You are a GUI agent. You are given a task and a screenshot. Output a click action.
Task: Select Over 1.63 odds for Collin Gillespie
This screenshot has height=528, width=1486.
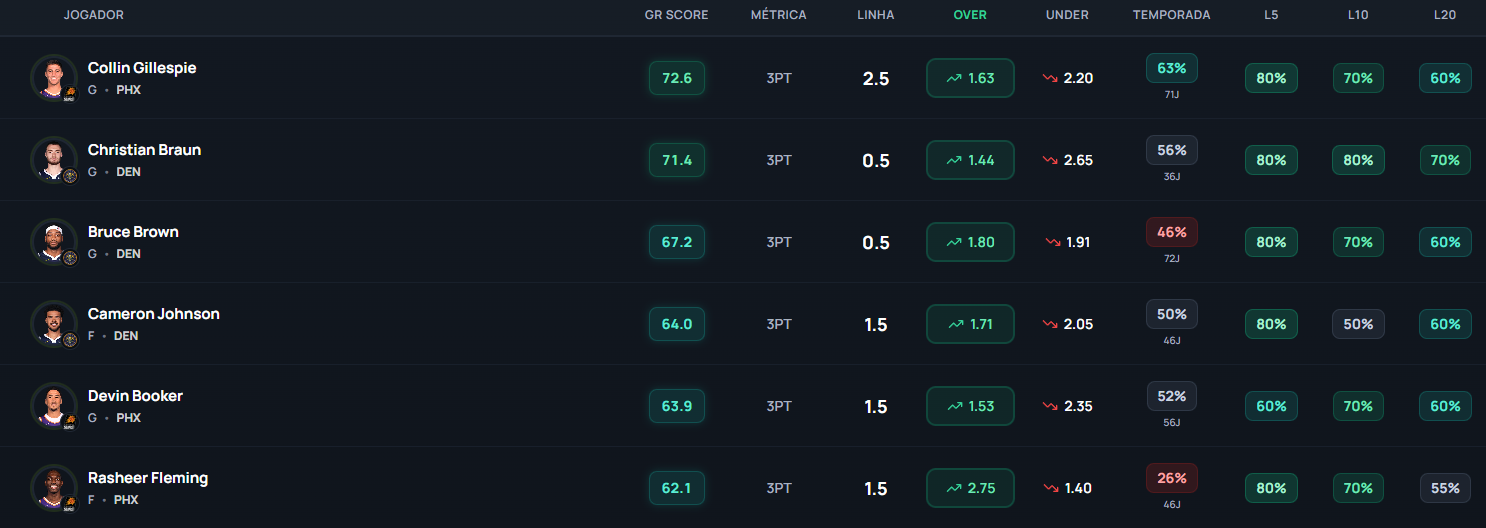[x=970, y=78]
